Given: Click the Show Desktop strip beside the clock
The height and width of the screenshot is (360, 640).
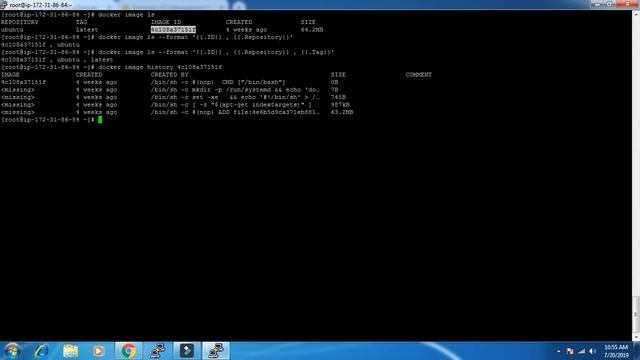Looking at the screenshot, I should coord(636,351).
